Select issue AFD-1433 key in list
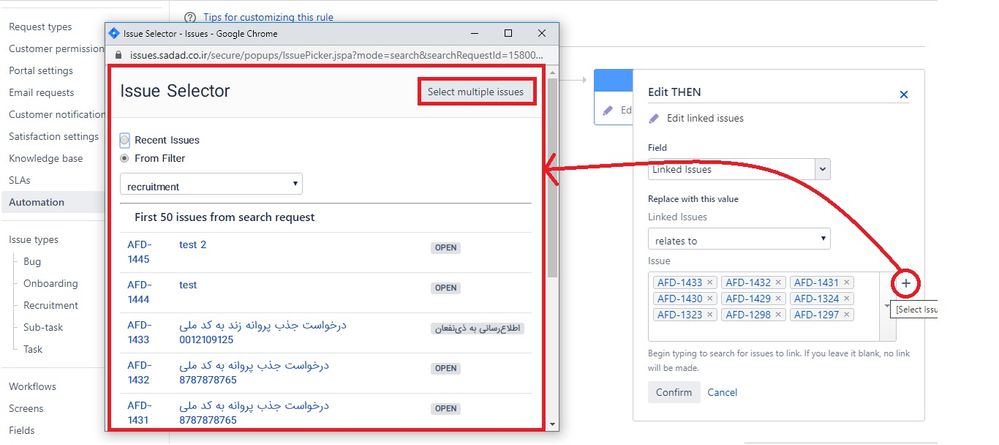Image resolution: width=999 pixels, height=445 pixels. (x=139, y=332)
